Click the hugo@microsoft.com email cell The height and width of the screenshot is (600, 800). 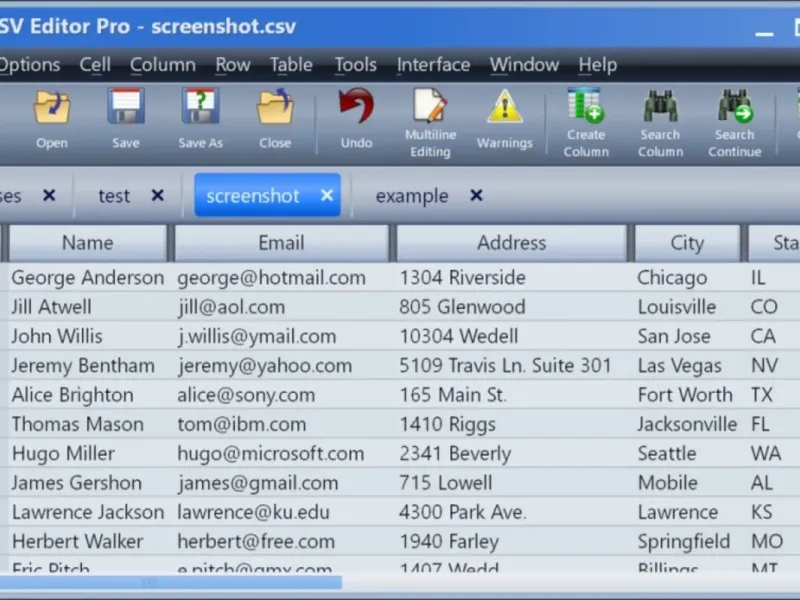click(x=284, y=454)
